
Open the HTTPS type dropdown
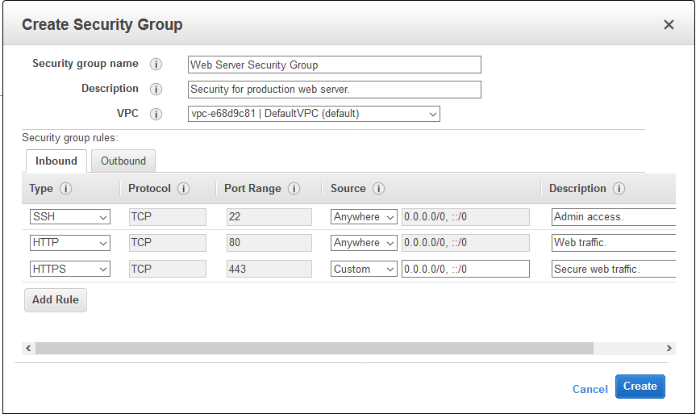pos(70,269)
